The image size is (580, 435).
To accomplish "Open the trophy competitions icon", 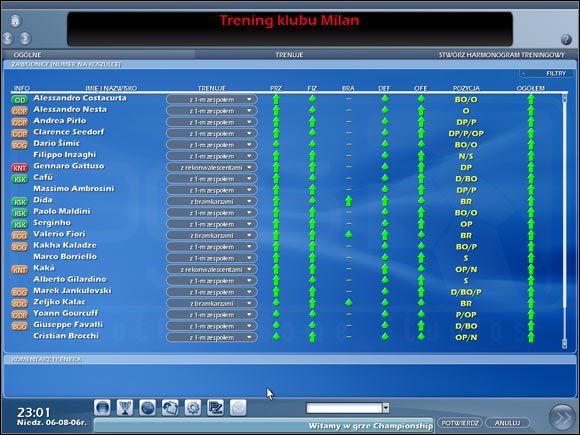I will (x=125, y=408).
